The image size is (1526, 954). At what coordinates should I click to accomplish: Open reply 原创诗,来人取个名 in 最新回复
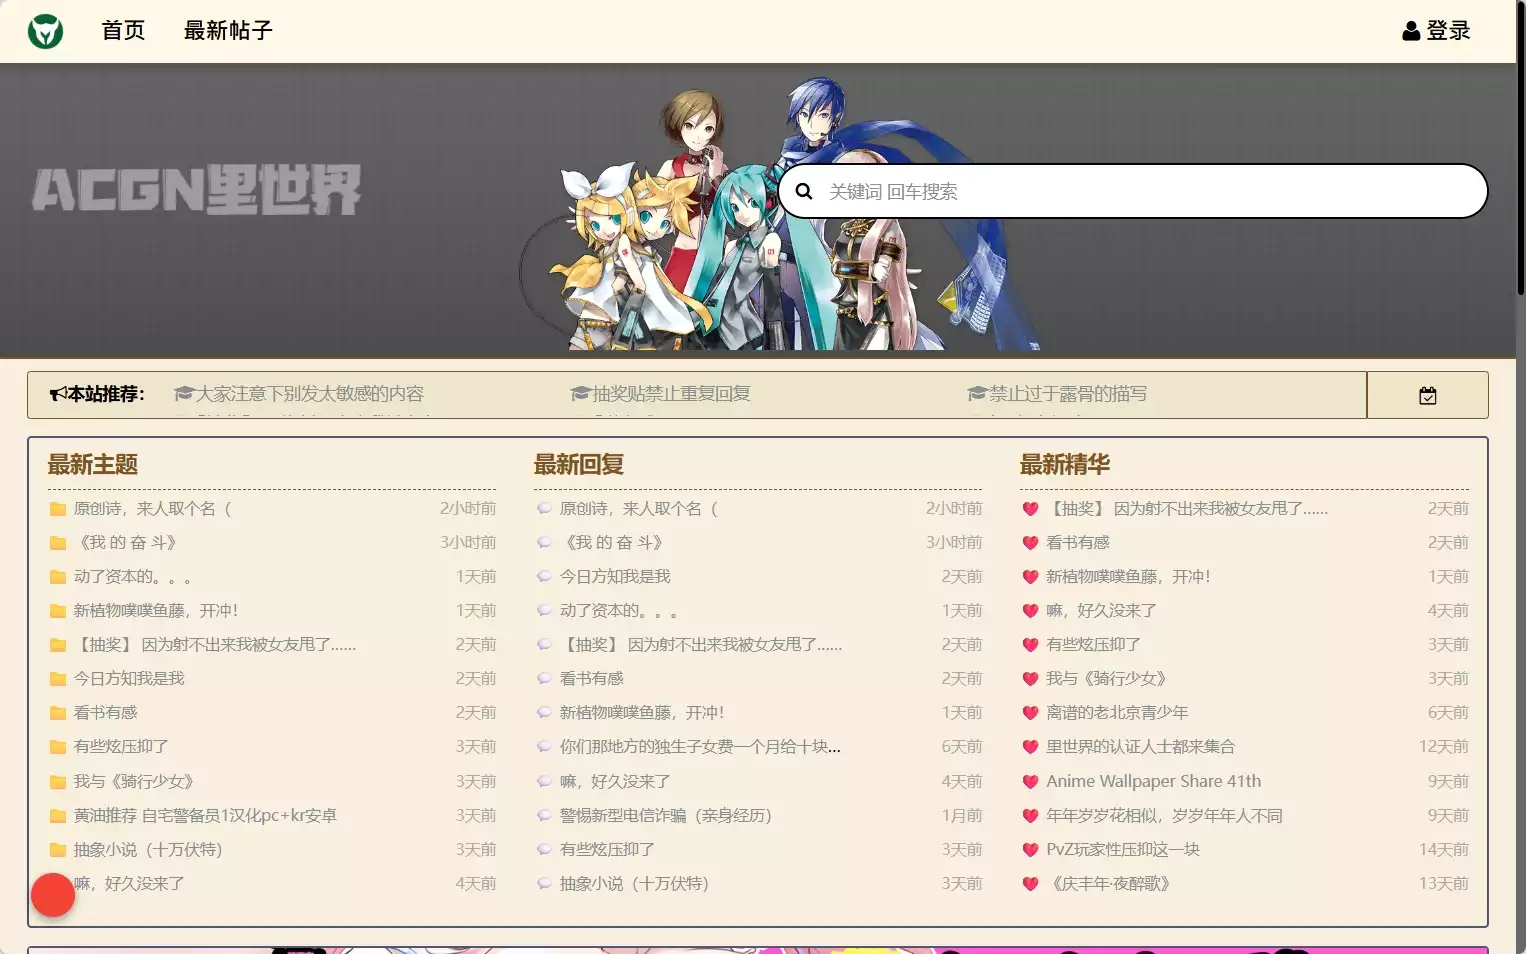(639, 509)
